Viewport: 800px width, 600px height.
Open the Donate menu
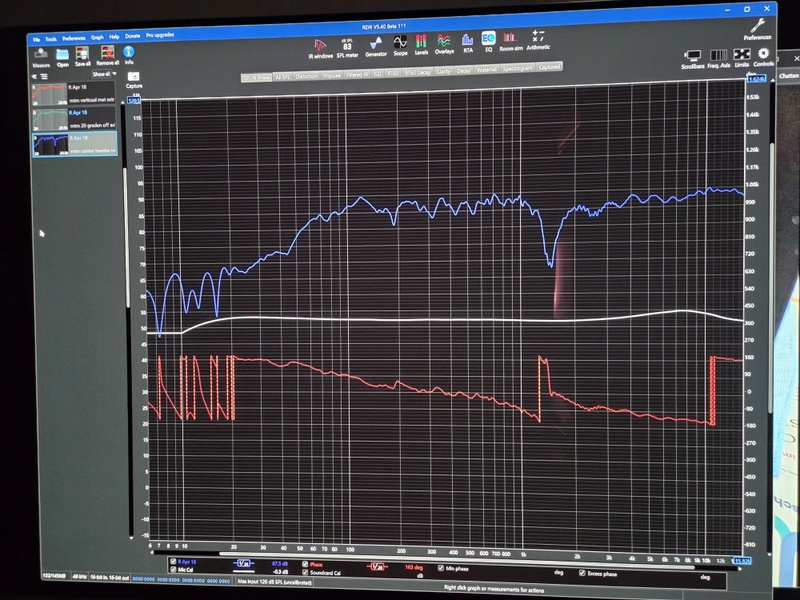coord(133,36)
